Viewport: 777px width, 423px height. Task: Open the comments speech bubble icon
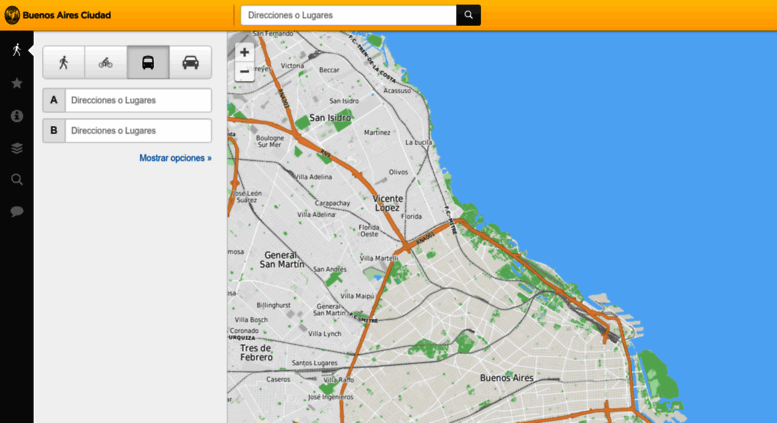coord(17,212)
